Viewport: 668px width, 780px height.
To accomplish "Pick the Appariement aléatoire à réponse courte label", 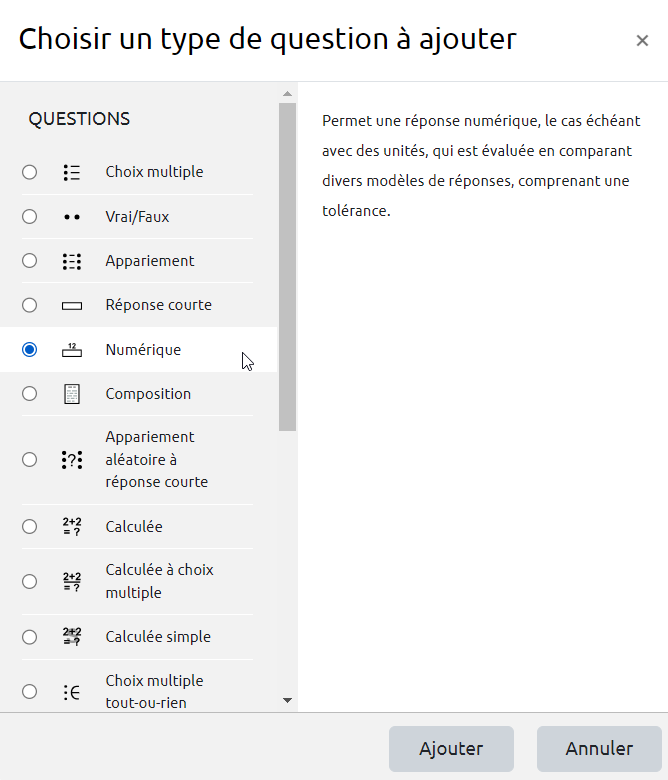I will click(156, 459).
